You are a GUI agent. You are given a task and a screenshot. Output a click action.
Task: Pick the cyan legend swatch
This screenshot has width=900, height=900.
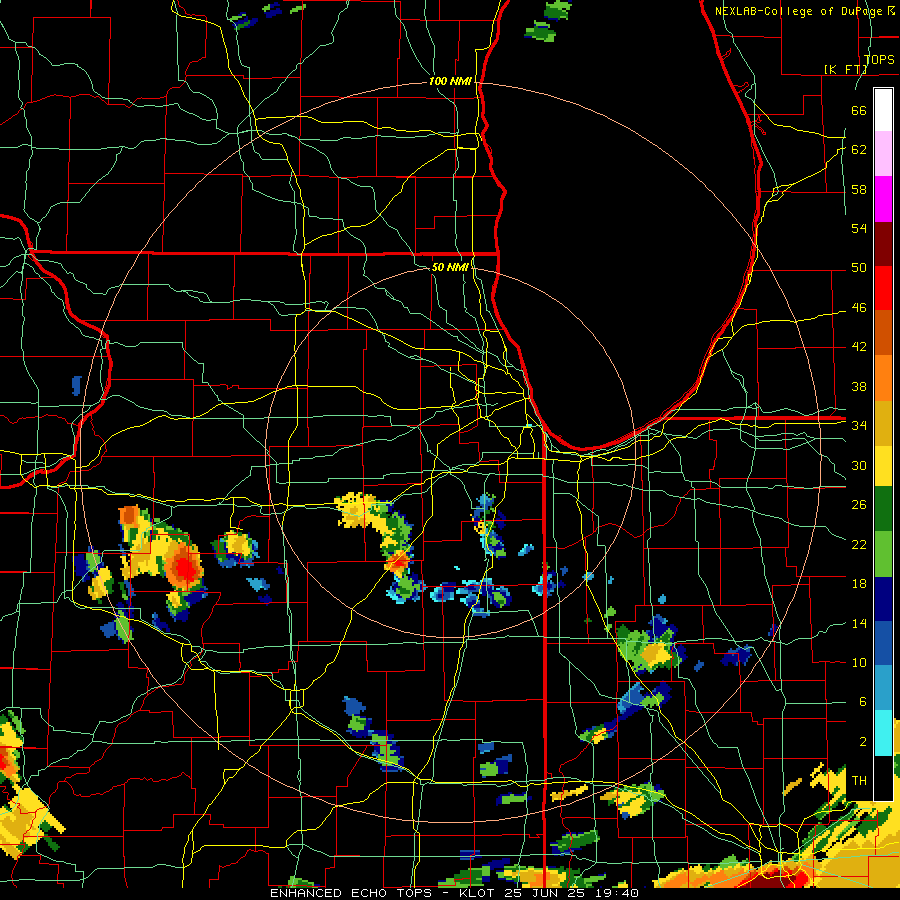tap(883, 732)
